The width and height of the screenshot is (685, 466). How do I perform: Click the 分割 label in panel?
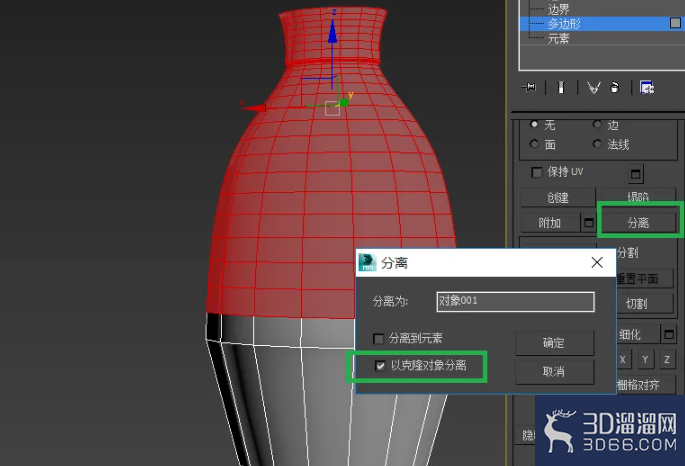(628, 253)
